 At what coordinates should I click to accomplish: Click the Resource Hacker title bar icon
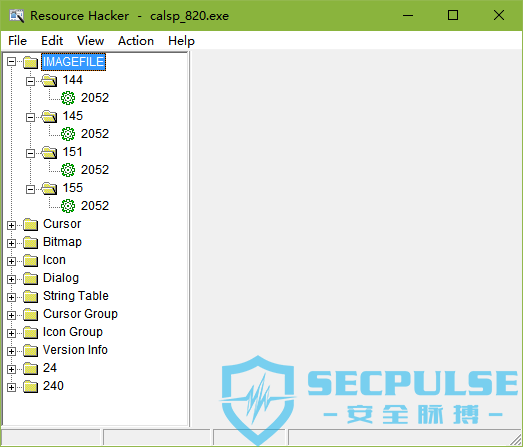16,16
